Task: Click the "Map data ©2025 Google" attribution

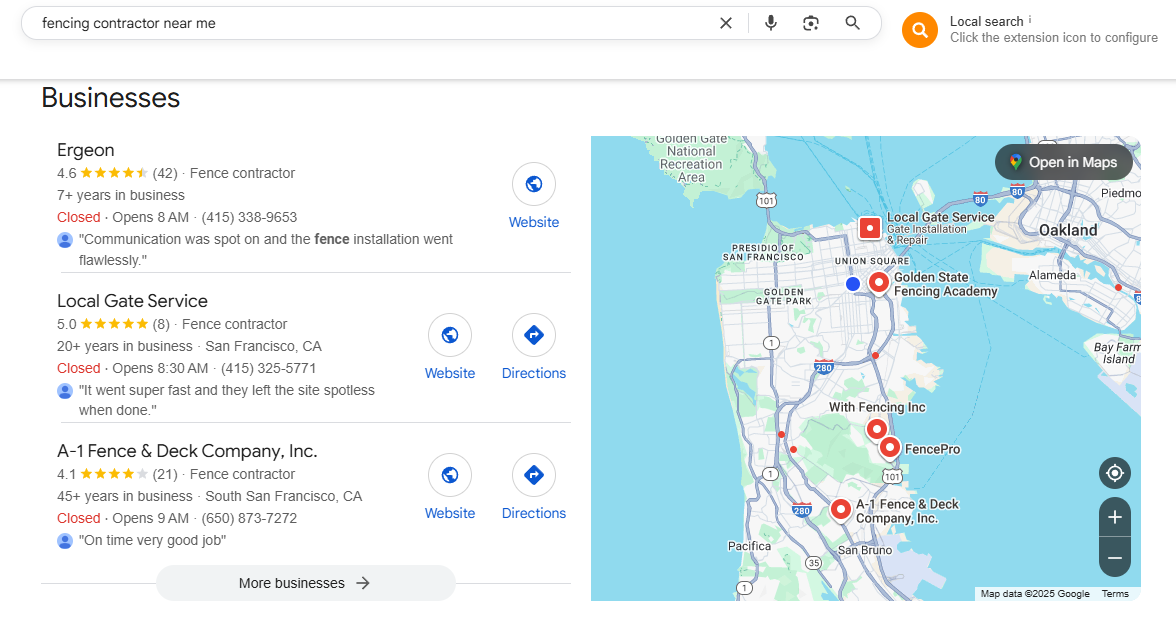Action: click(1035, 594)
